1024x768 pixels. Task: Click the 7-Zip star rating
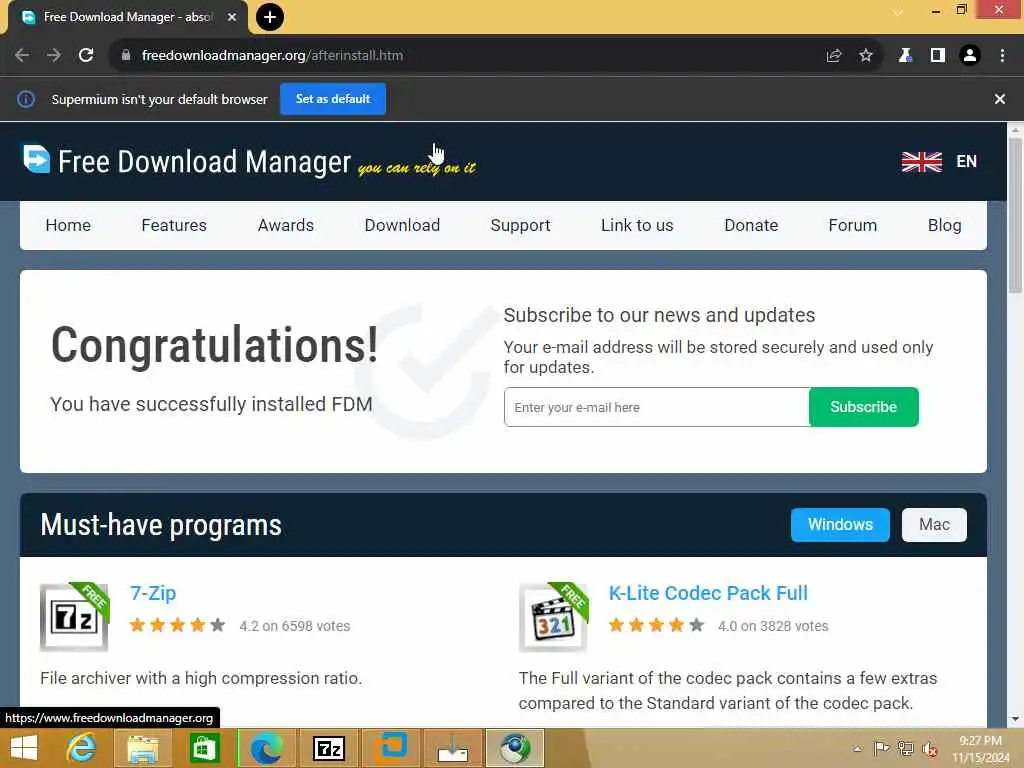[177, 625]
